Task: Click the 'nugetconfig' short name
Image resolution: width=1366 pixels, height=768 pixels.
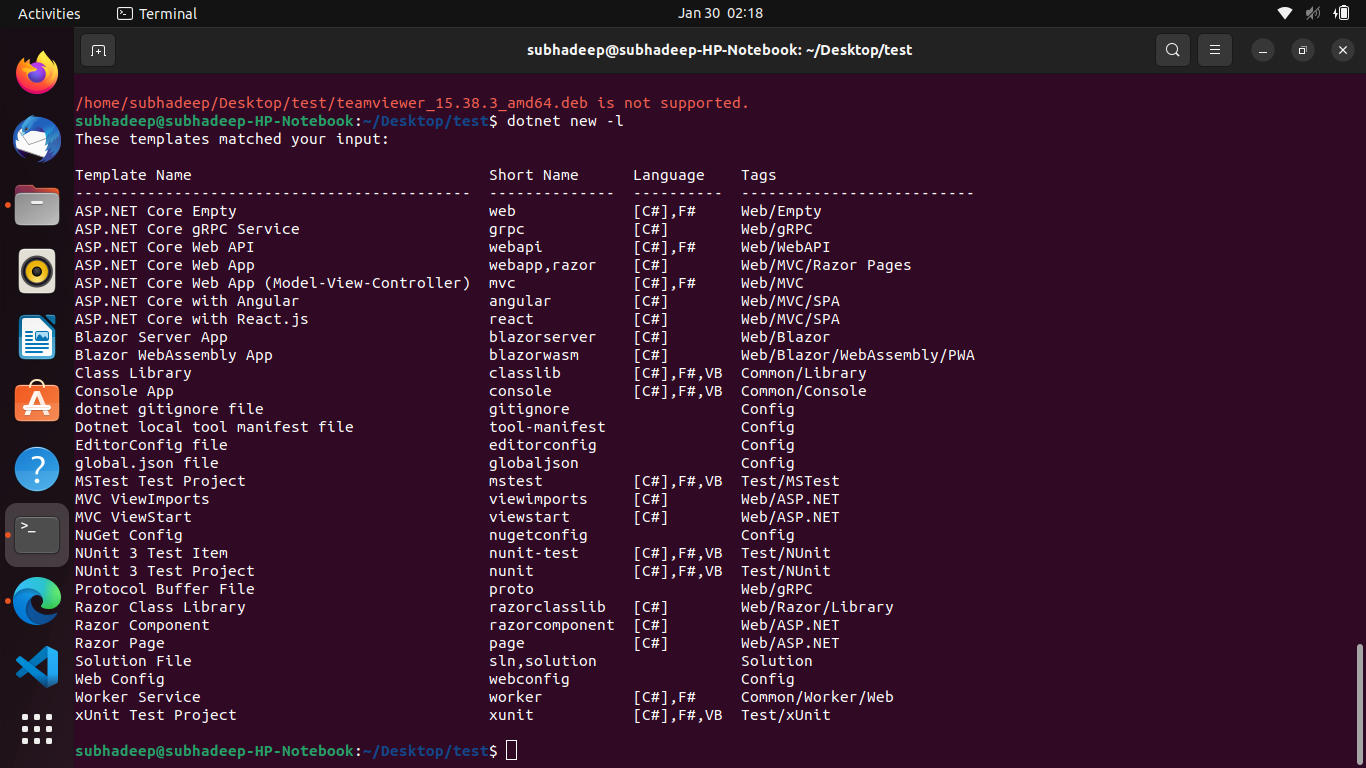Action: (x=538, y=535)
